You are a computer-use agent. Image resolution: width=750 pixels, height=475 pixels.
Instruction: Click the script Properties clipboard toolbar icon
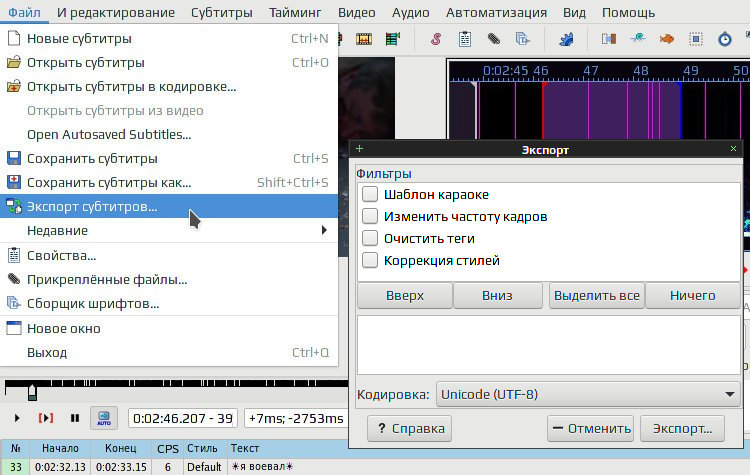pyautogui.click(x=464, y=39)
